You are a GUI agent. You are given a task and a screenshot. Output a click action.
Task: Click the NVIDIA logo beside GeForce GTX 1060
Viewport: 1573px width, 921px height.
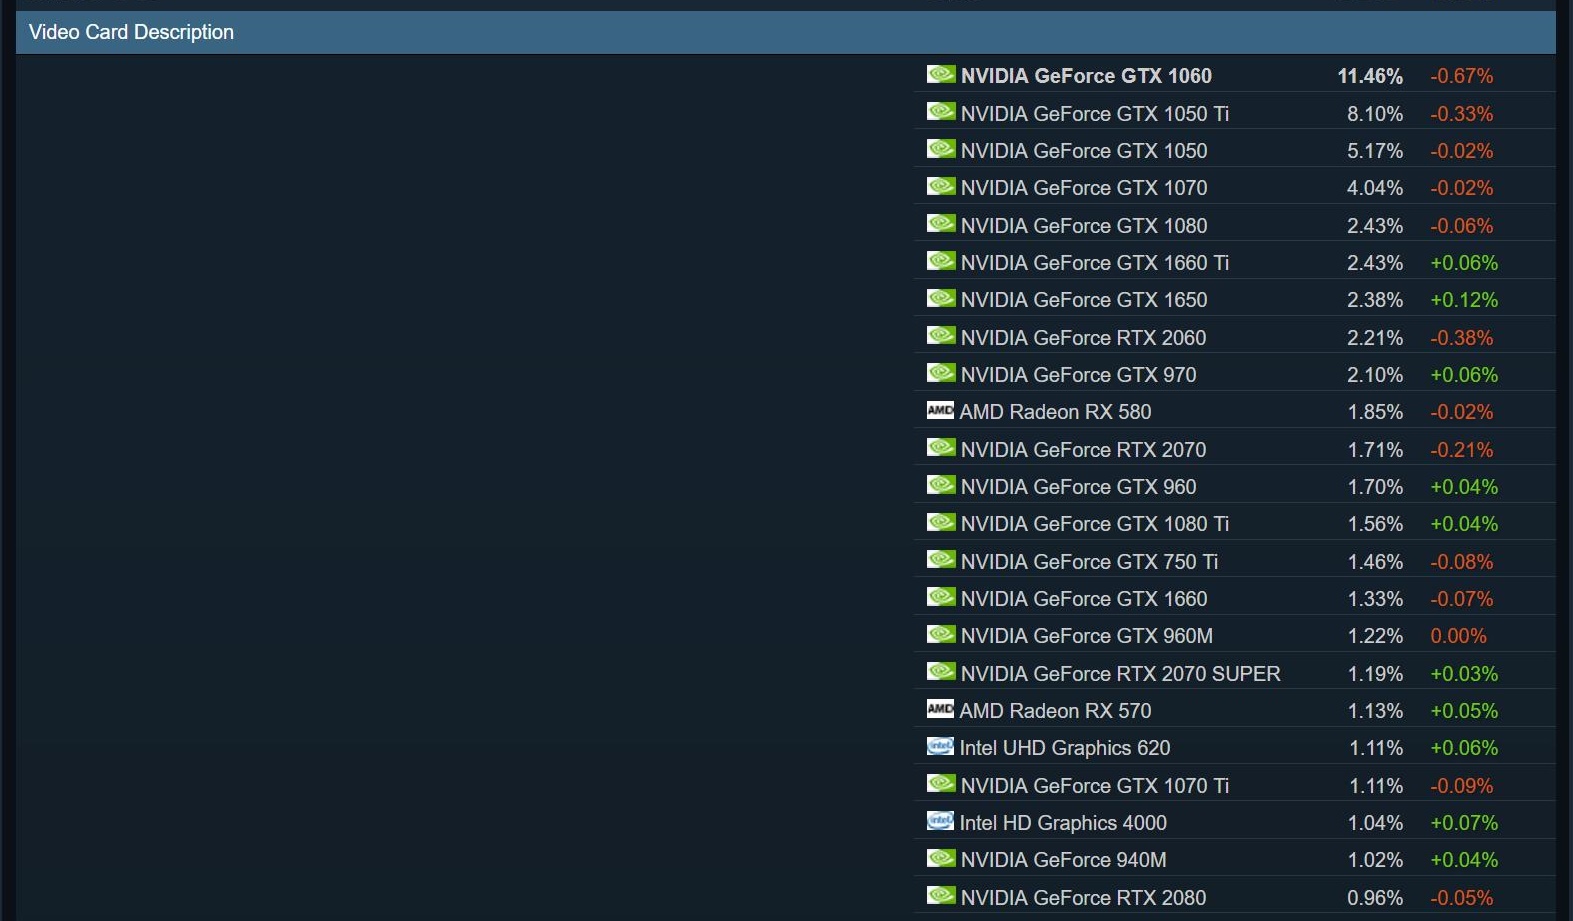coord(941,74)
